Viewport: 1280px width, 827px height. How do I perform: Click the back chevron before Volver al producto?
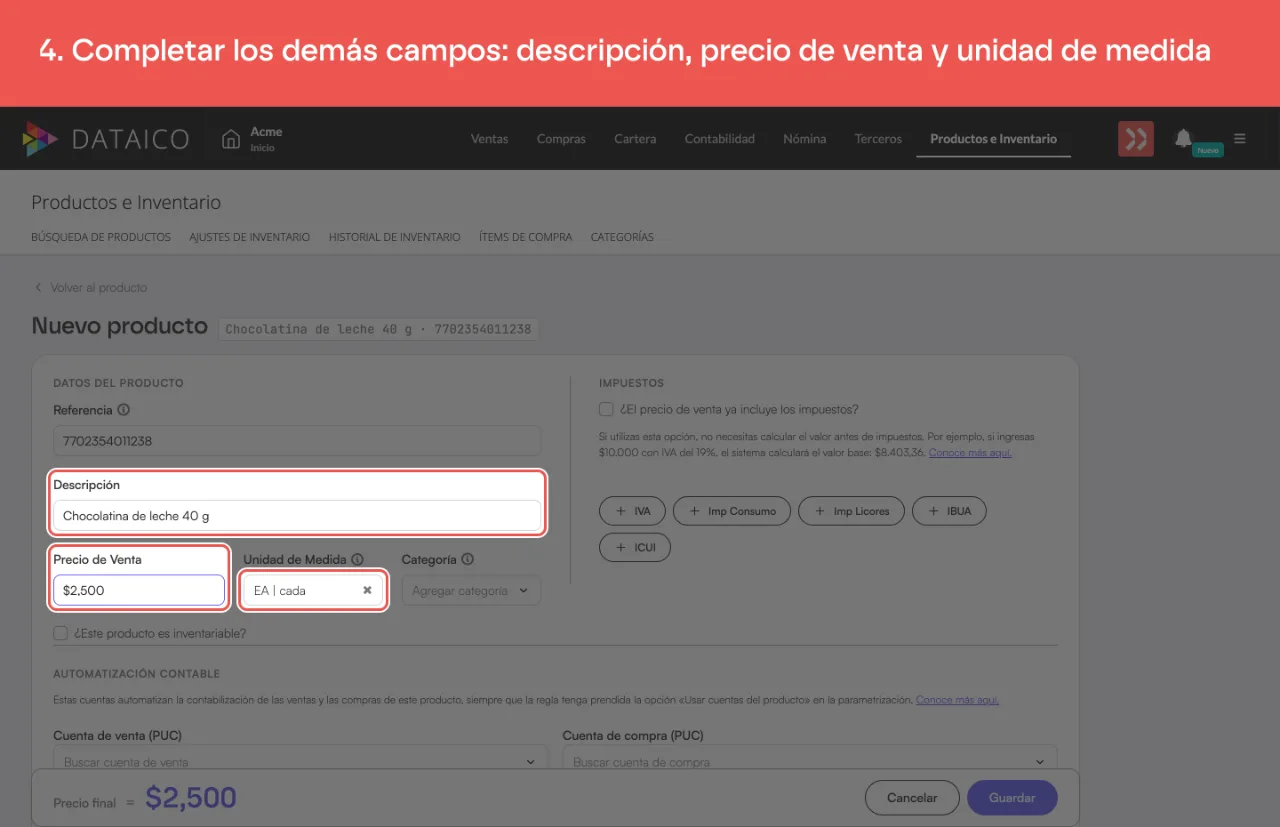[38, 288]
